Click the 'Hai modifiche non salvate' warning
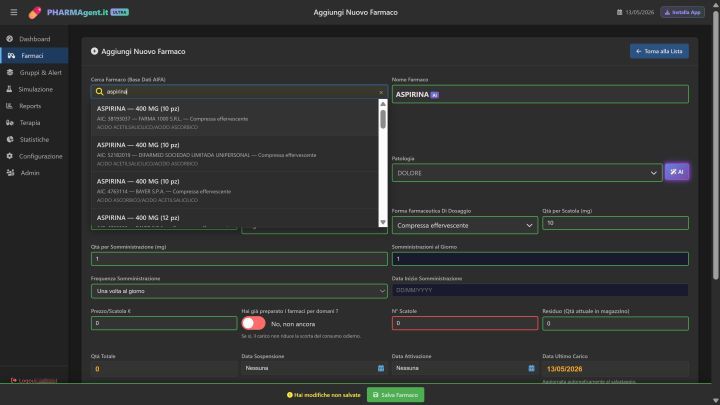720x405 pixels. [x=323, y=395]
